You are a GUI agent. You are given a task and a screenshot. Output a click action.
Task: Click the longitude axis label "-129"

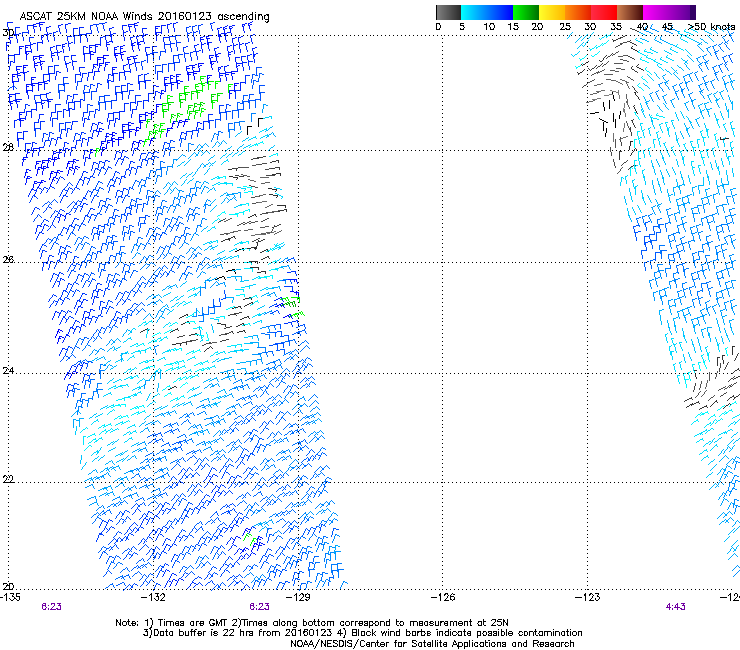click(x=298, y=597)
